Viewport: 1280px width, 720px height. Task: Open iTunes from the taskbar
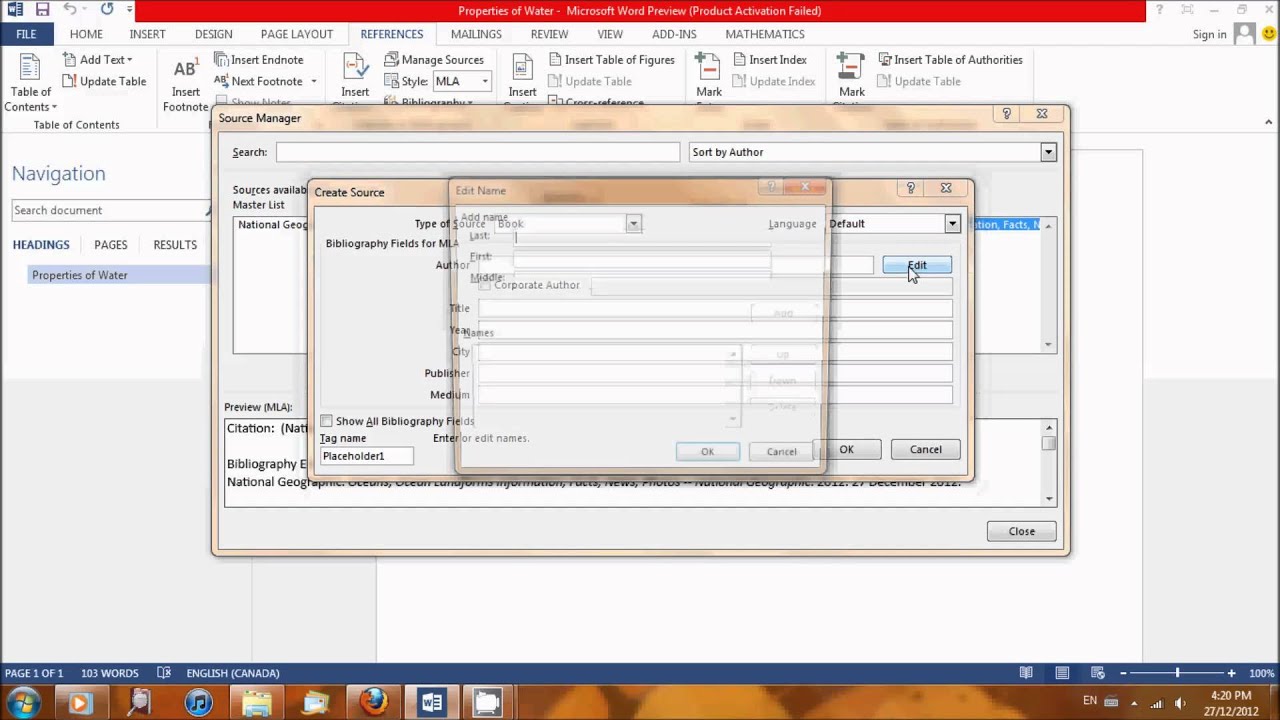pyautogui.click(x=198, y=702)
